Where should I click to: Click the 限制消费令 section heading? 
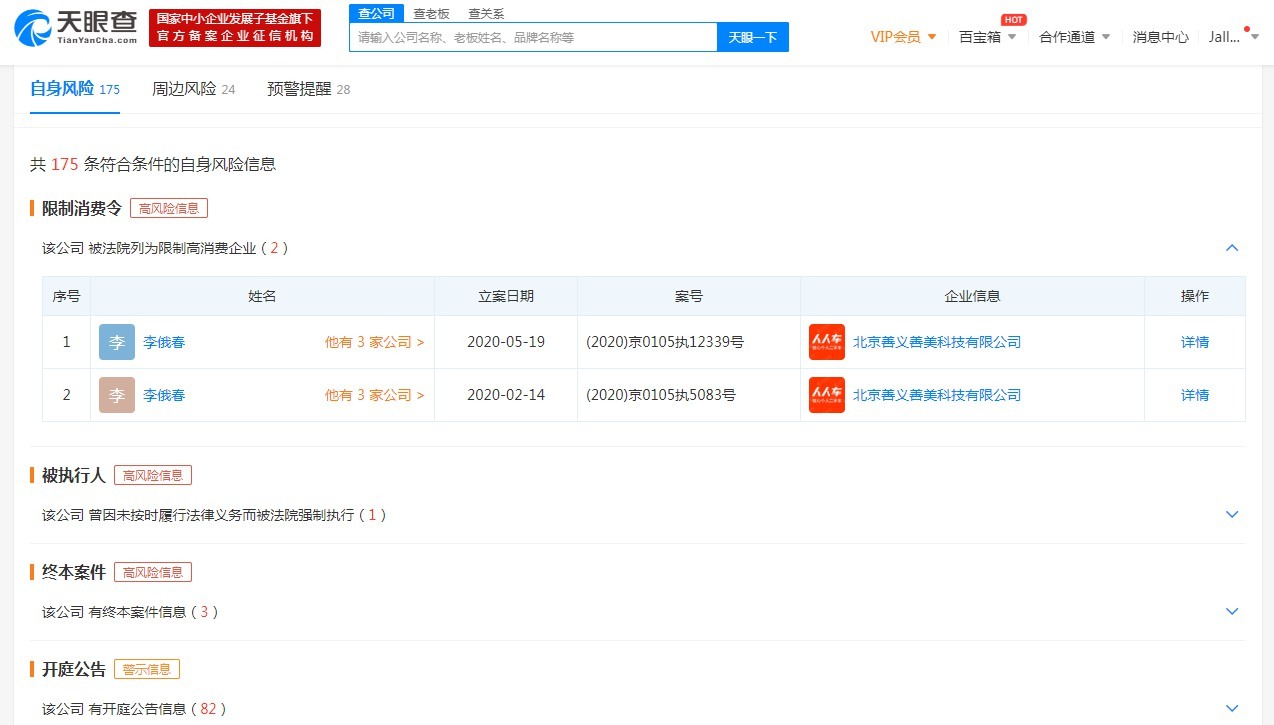point(82,208)
